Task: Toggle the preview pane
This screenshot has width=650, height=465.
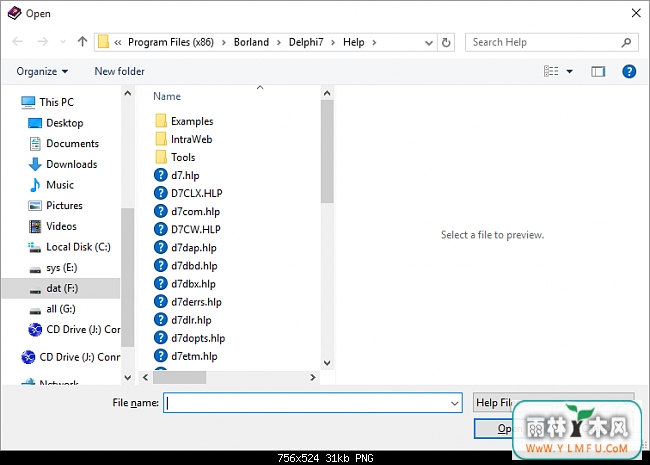Action: [598, 72]
